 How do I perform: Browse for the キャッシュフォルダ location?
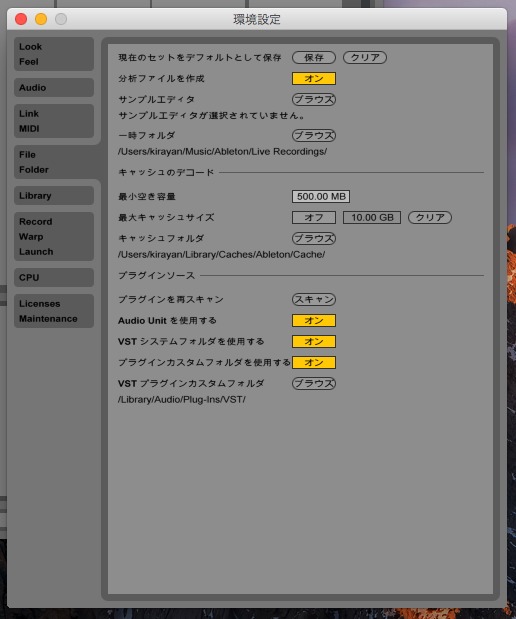click(x=314, y=238)
